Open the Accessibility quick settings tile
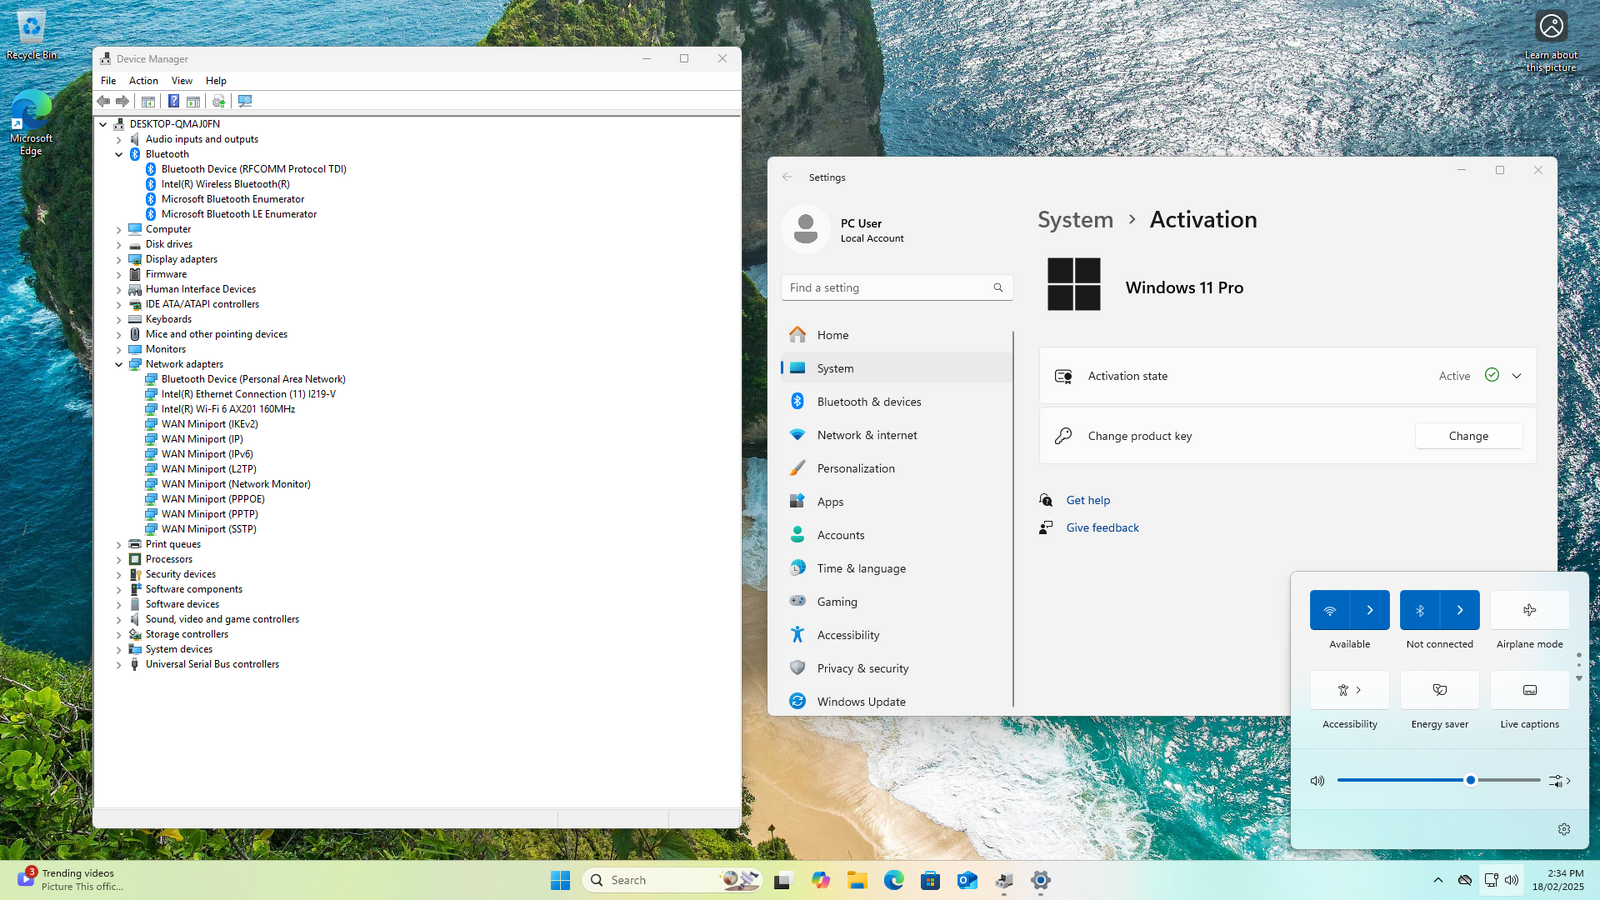 pyautogui.click(x=1350, y=690)
